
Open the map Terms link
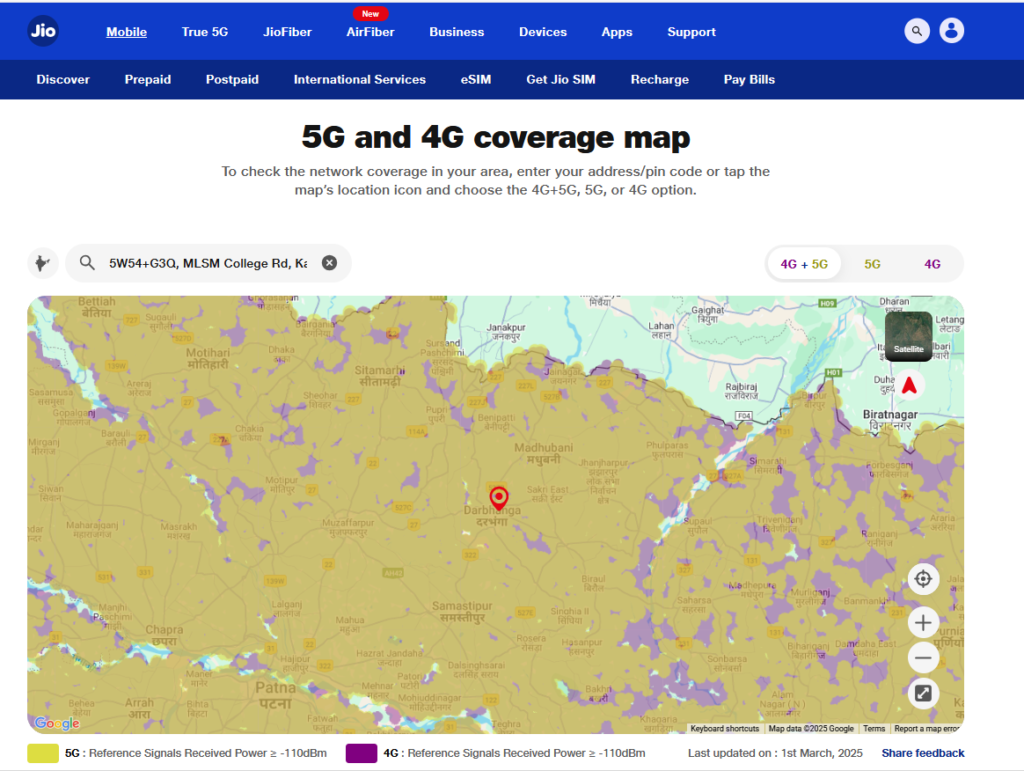(x=874, y=729)
